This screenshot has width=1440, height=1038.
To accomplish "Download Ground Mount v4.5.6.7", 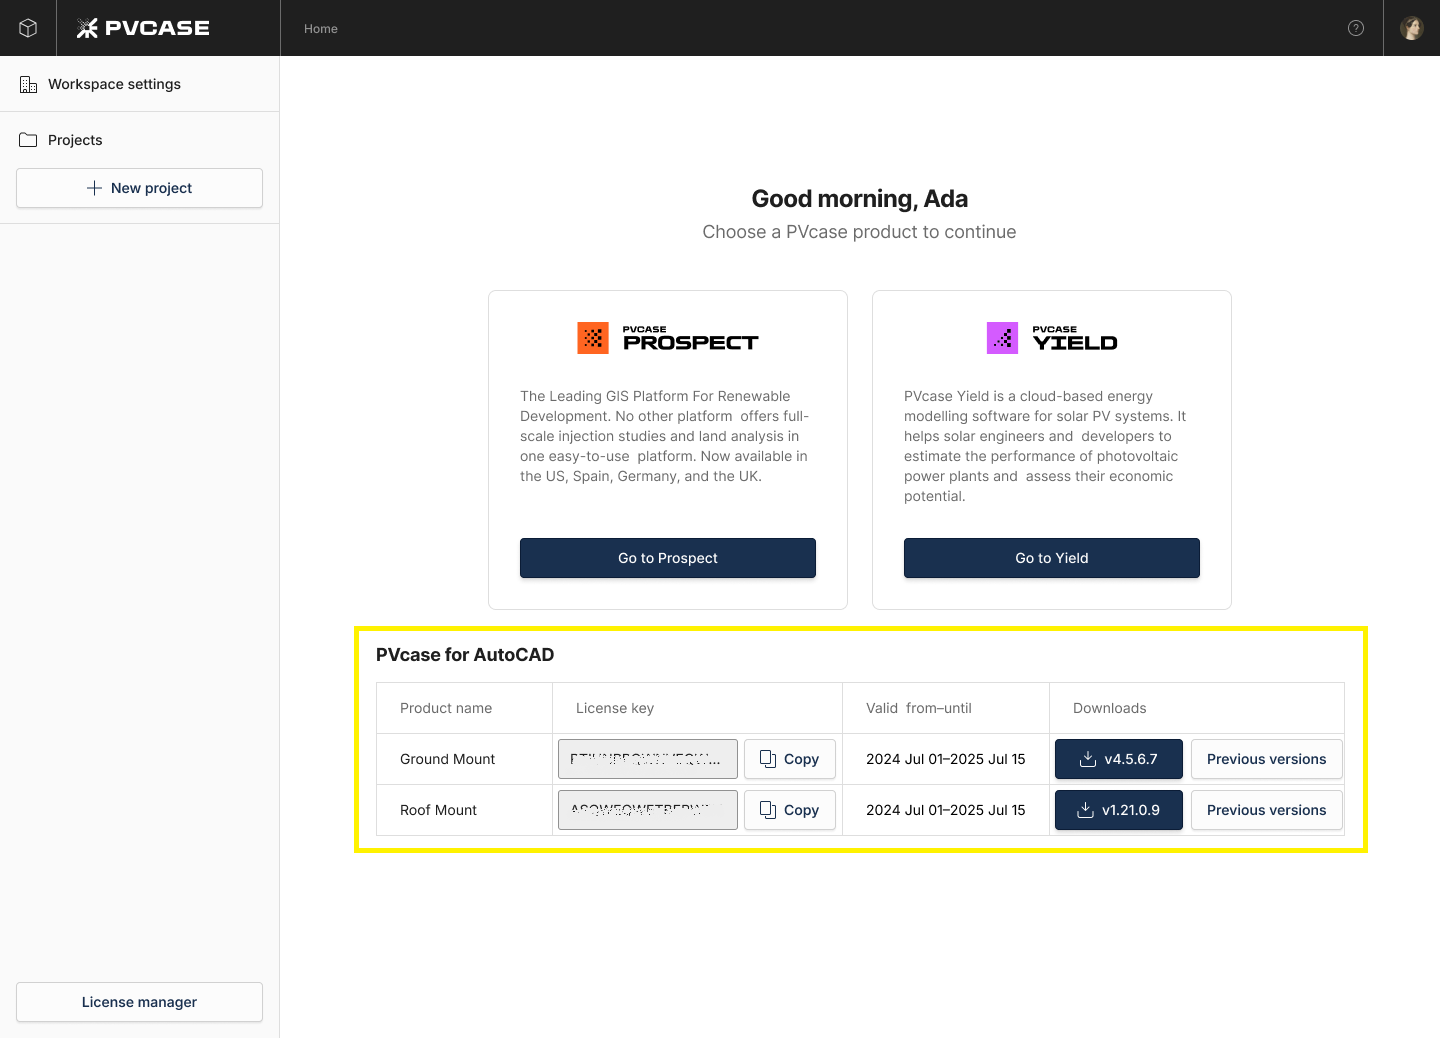I will [x=1119, y=759].
